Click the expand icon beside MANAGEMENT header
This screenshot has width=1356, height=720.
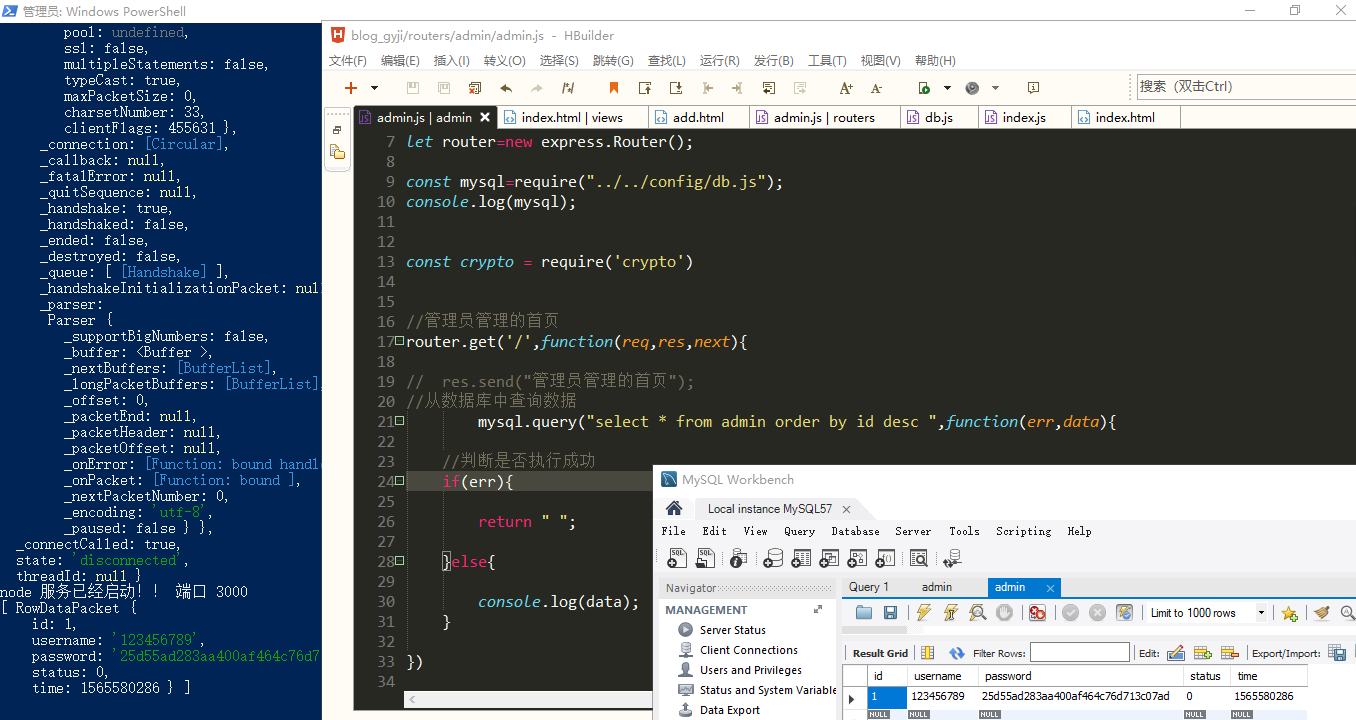(818, 609)
